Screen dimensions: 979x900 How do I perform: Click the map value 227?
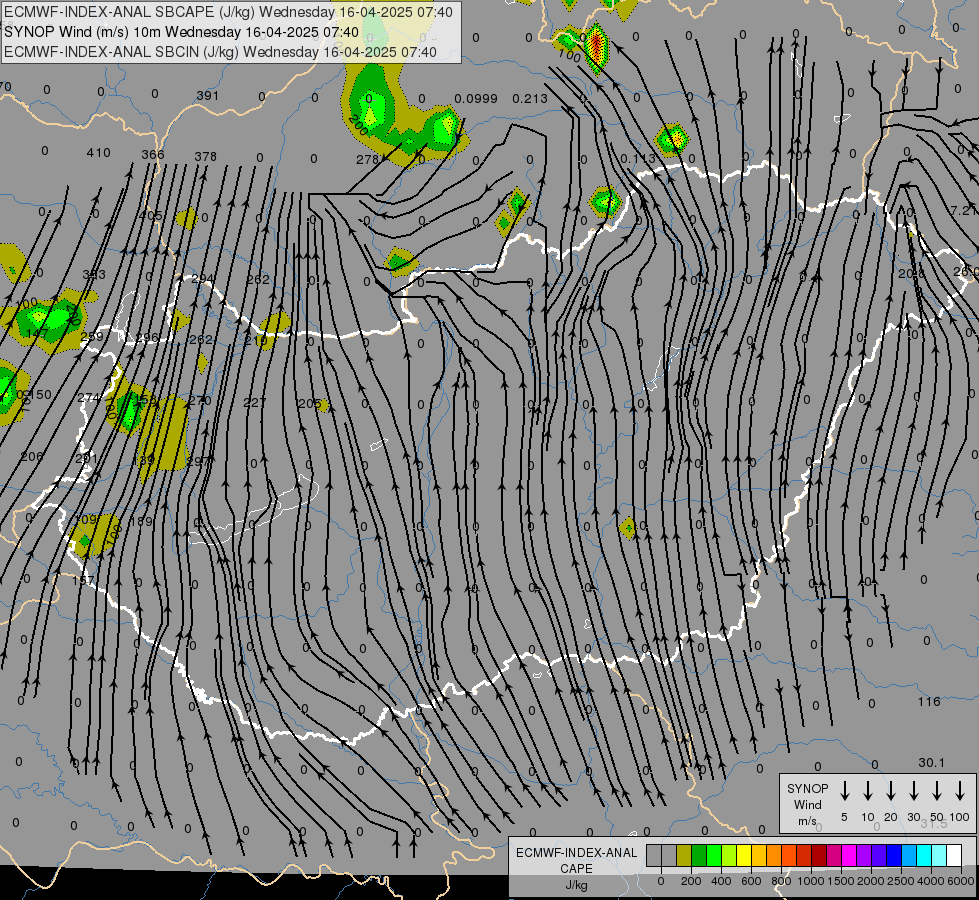click(x=255, y=402)
